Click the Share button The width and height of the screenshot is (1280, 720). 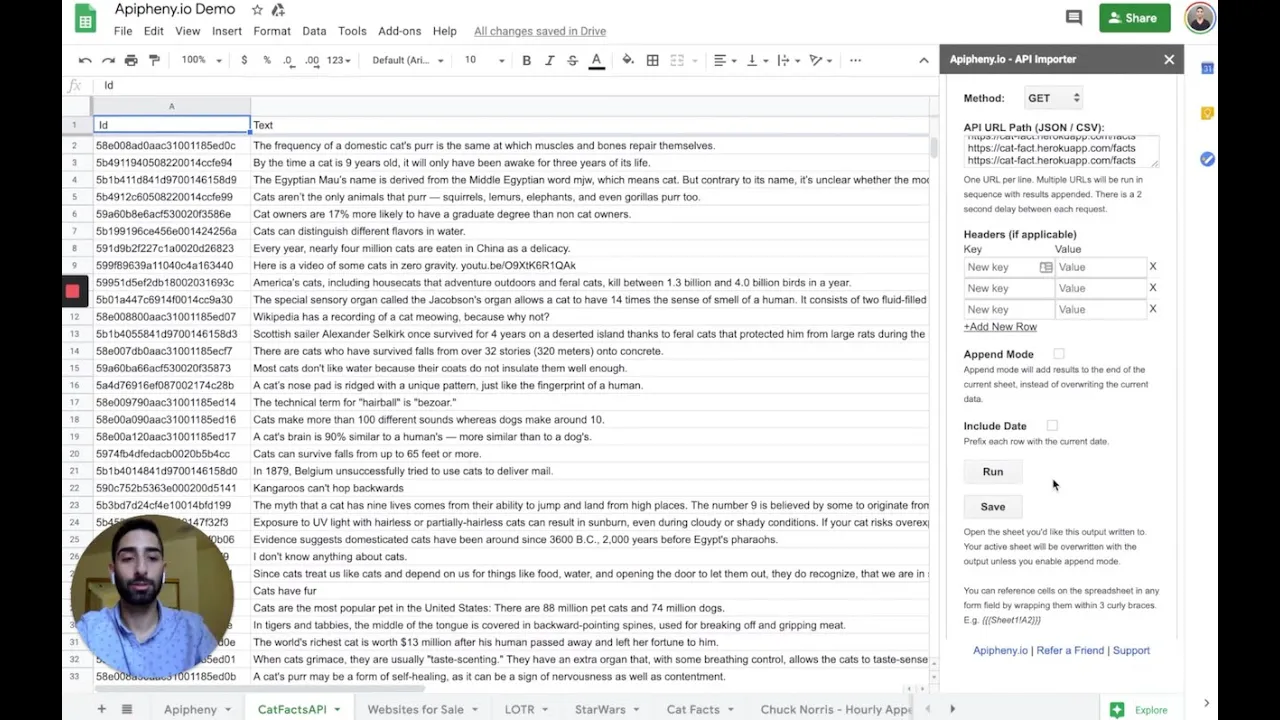[x=1134, y=18]
